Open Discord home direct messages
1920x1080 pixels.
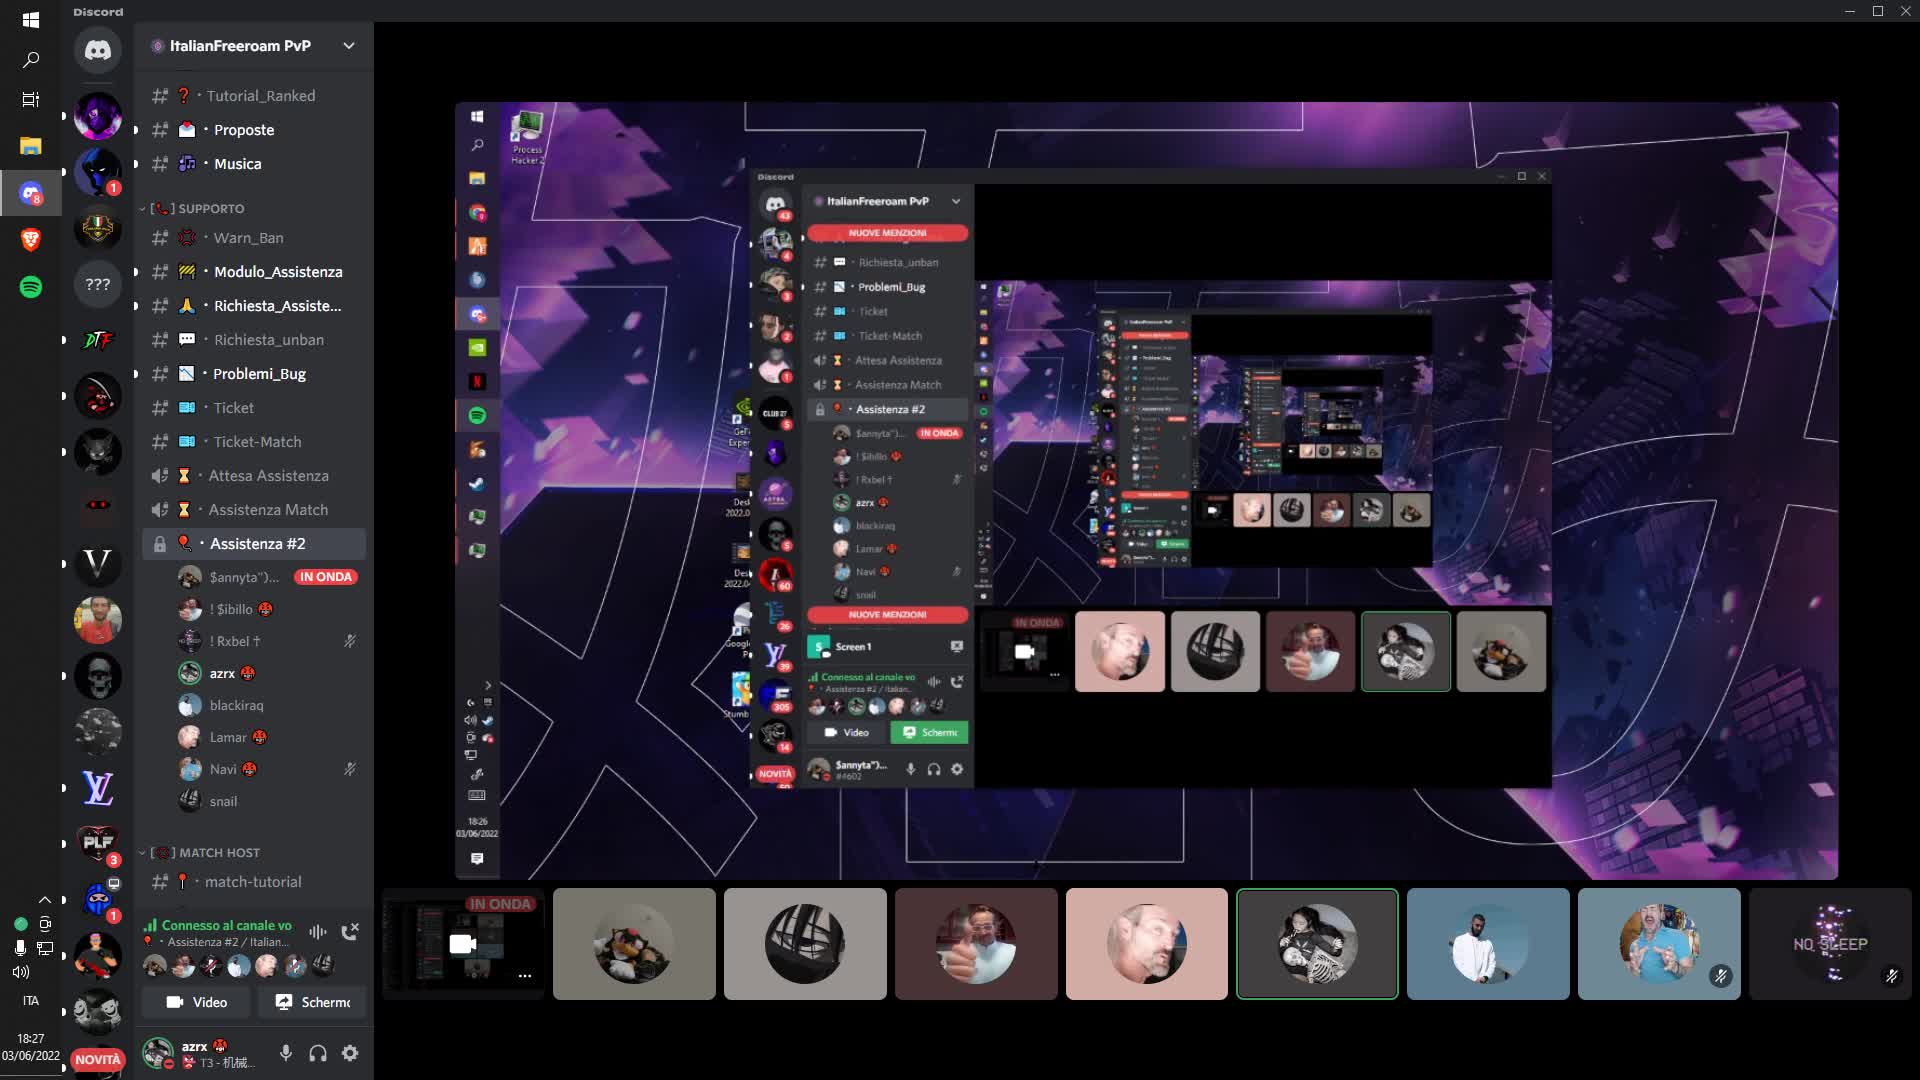click(97, 50)
